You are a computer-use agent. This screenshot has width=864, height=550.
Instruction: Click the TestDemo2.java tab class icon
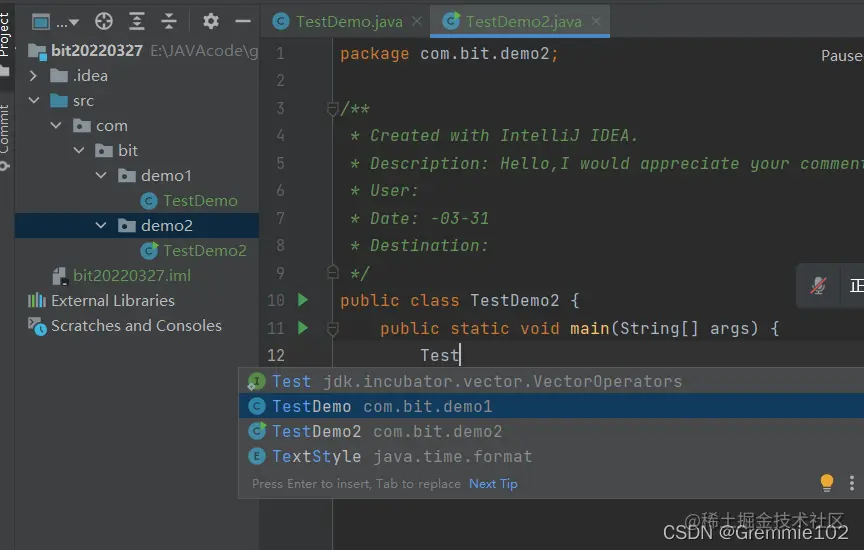point(451,21)
